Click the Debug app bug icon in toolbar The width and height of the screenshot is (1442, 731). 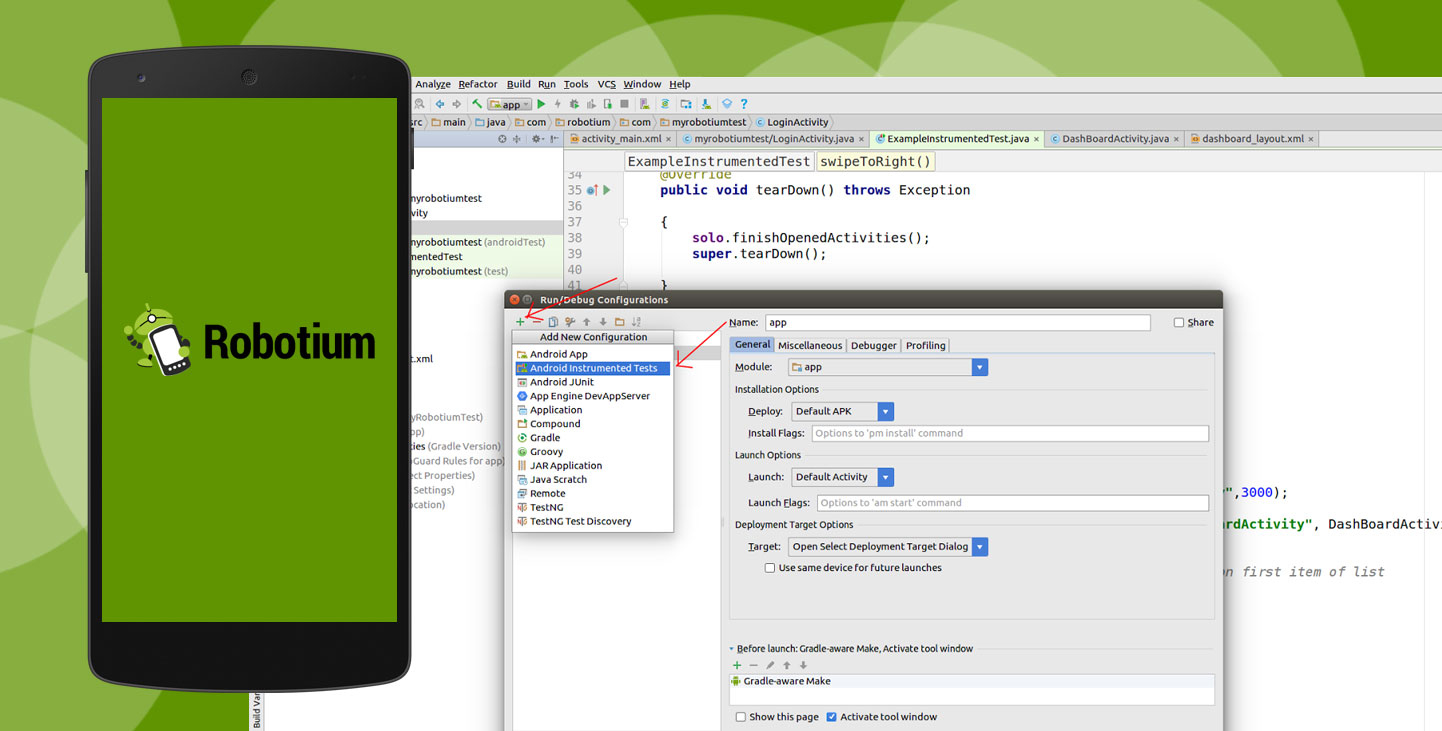point(574,104)
